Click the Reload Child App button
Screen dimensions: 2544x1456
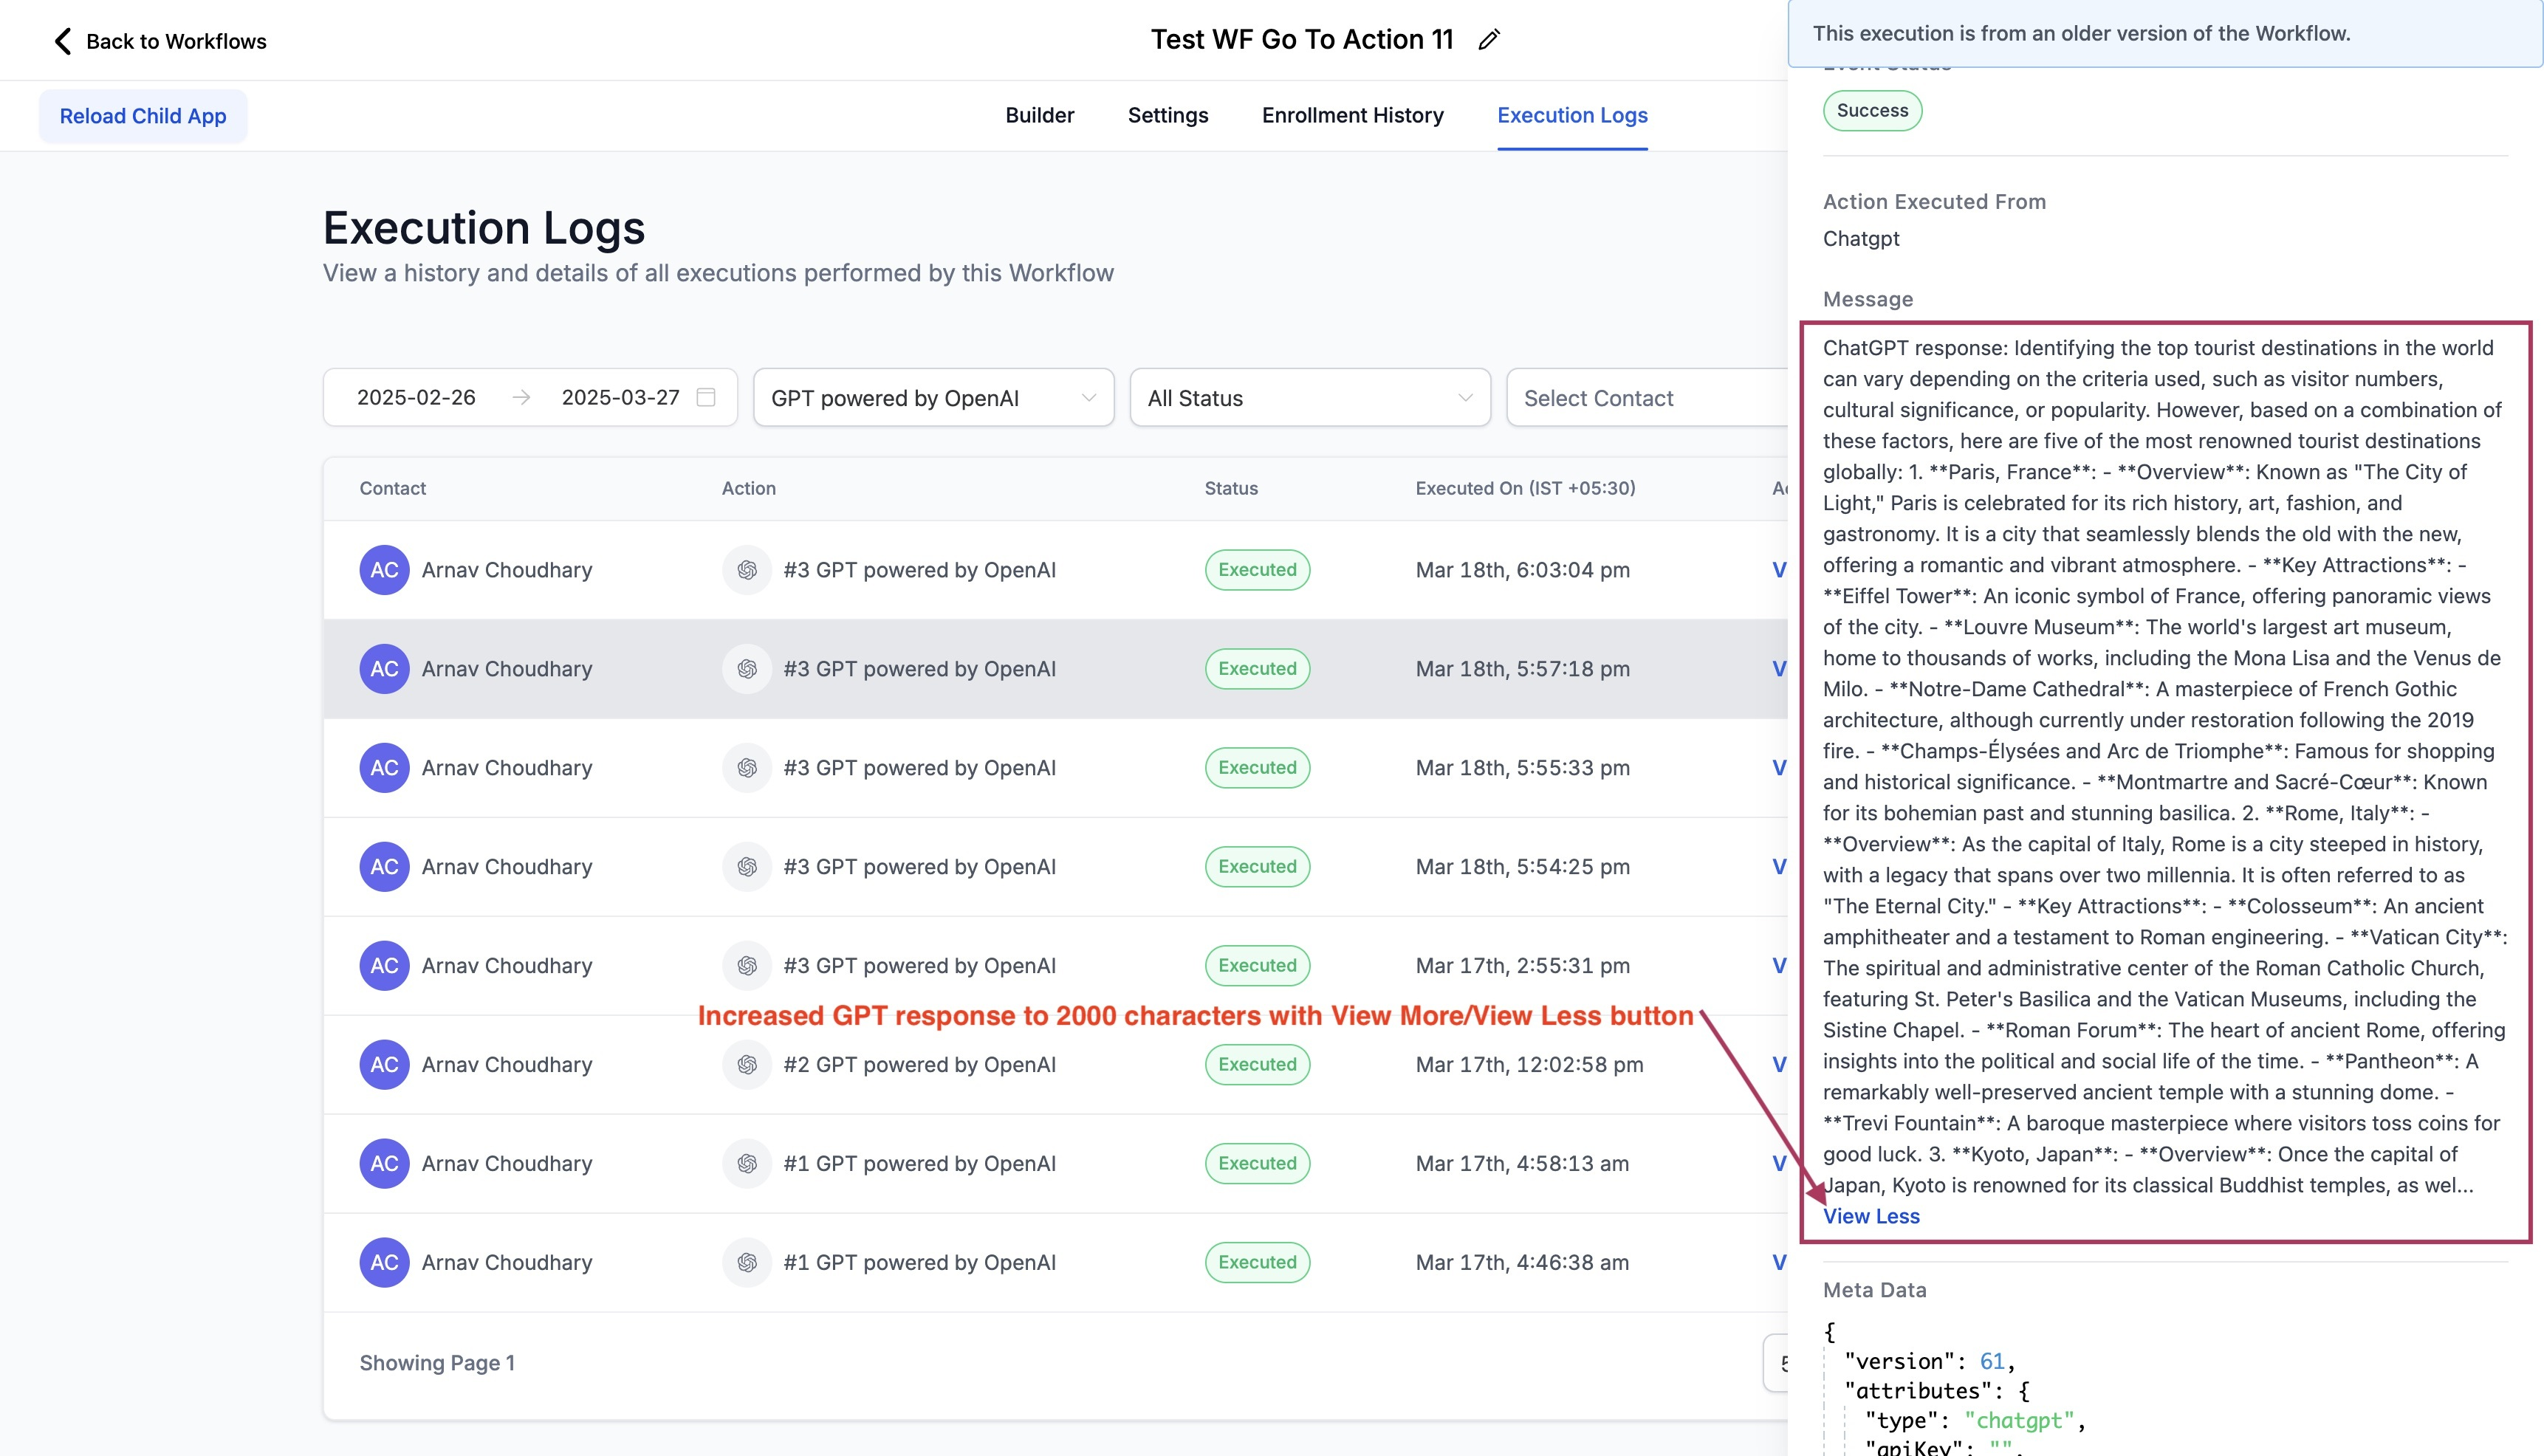[143, 116]
